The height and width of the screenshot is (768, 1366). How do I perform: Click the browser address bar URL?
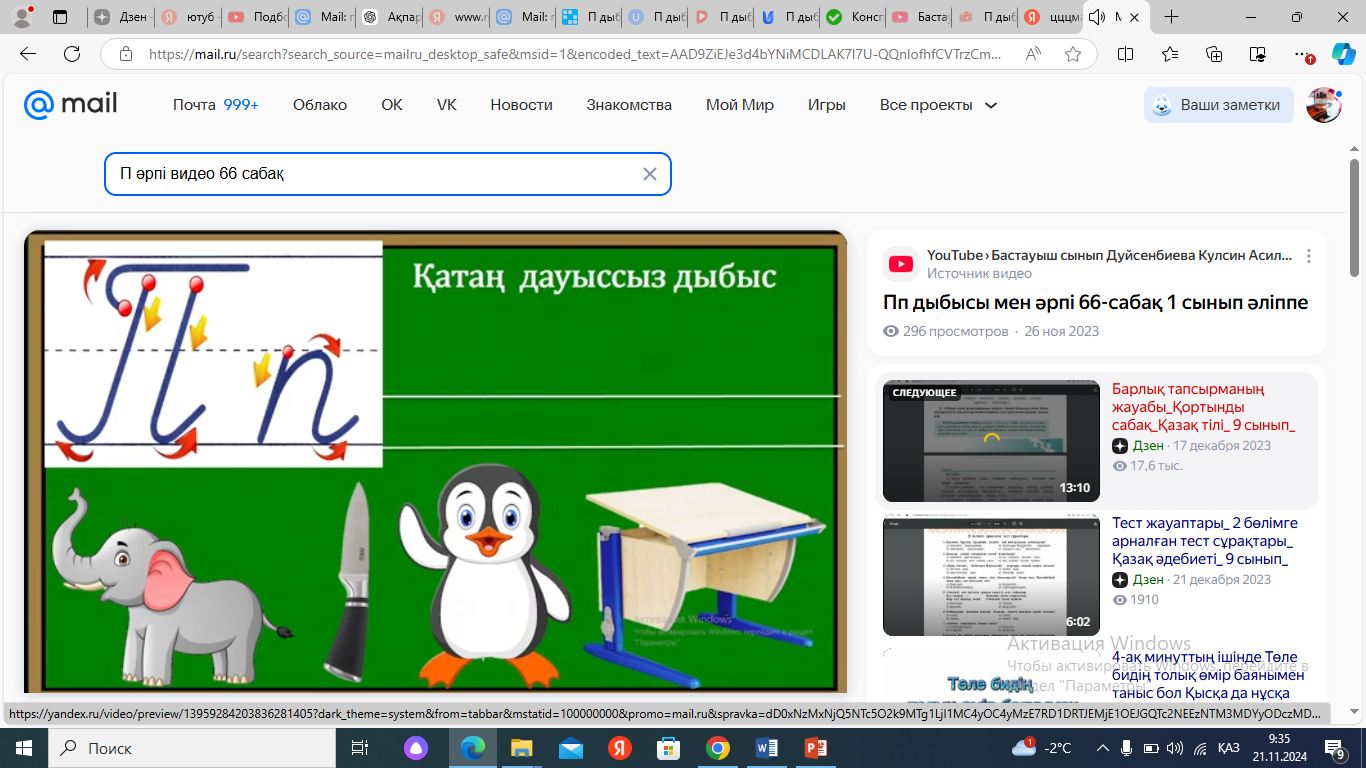575,54
